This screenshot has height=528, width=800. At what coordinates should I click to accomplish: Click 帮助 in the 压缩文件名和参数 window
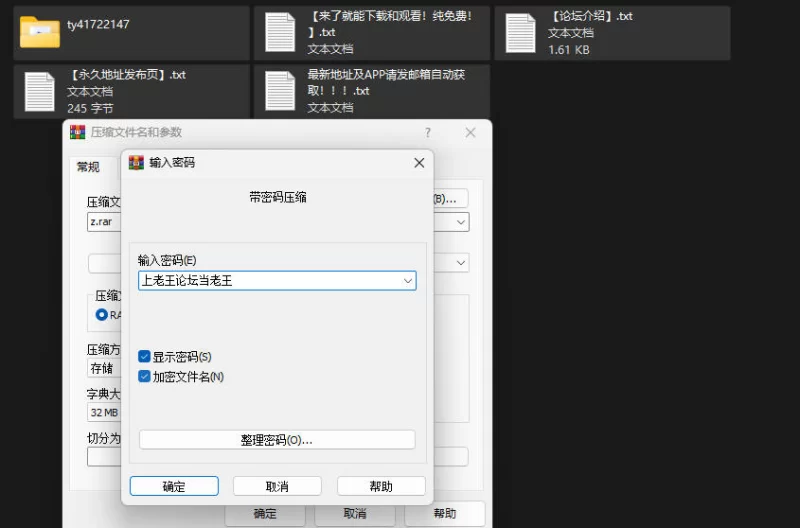pyautogui.click(x=444, y=513)
